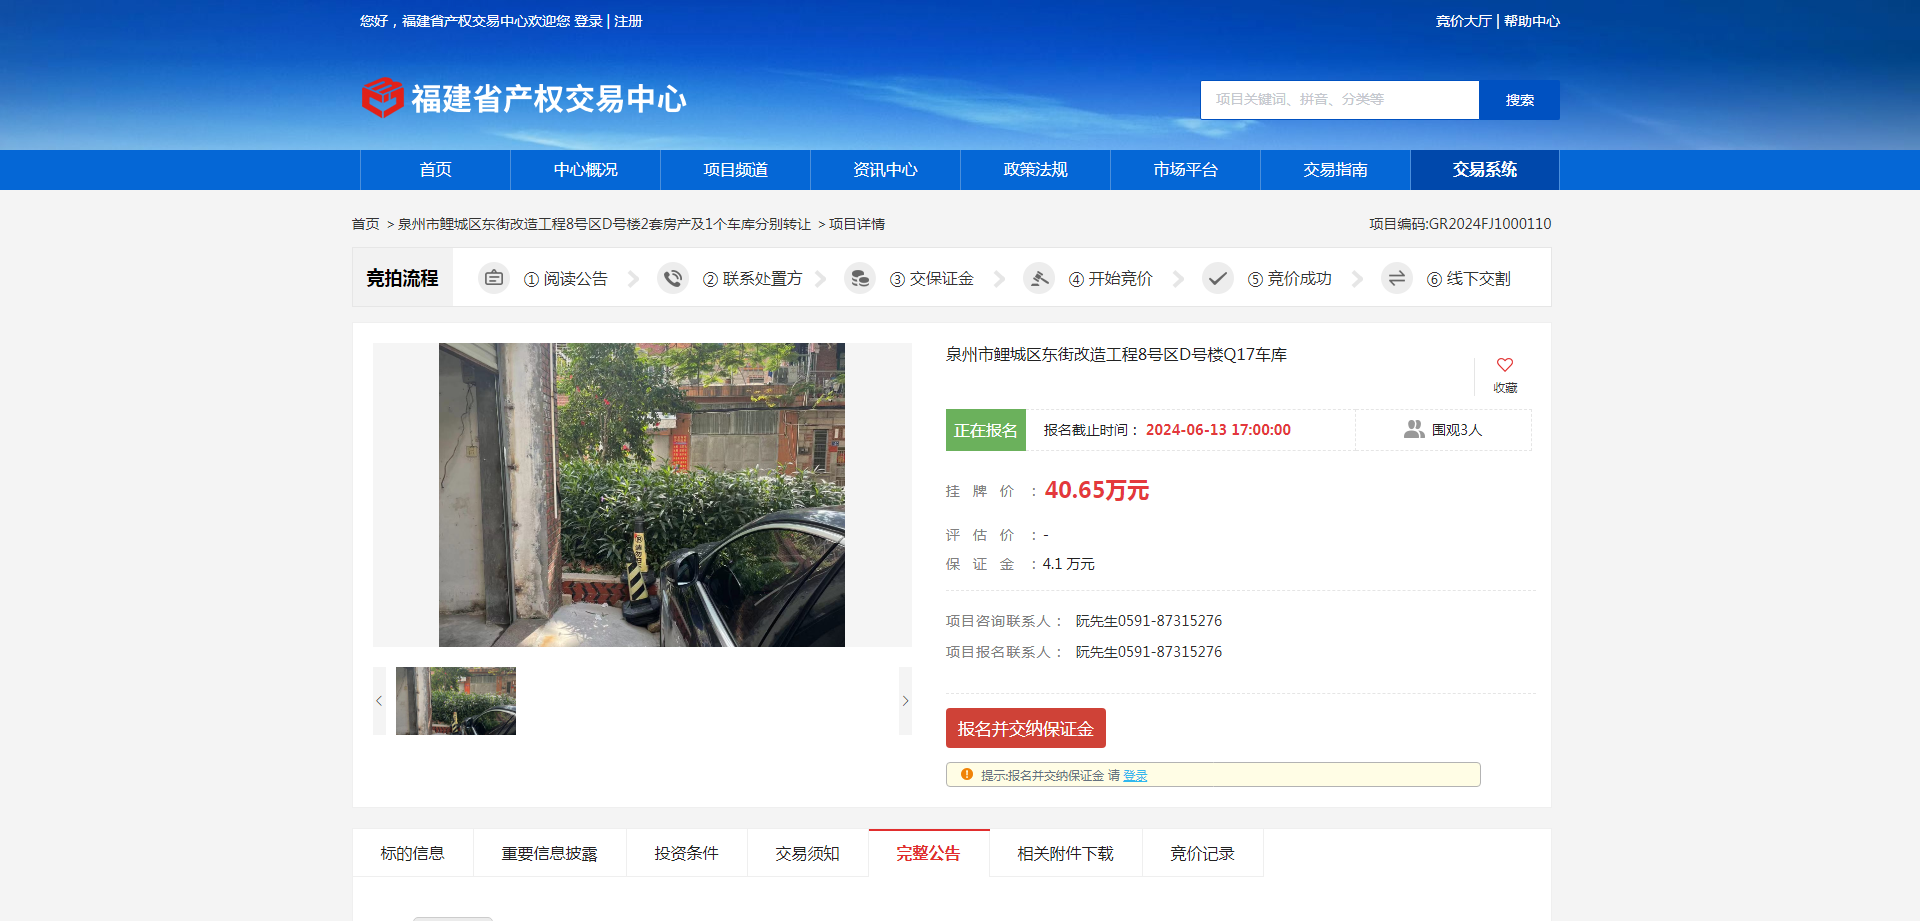The height and width of the screenshot is (921, 1920).
Task: Click deadline text 2024-06-13 17:00:00
Action: 1218,430
